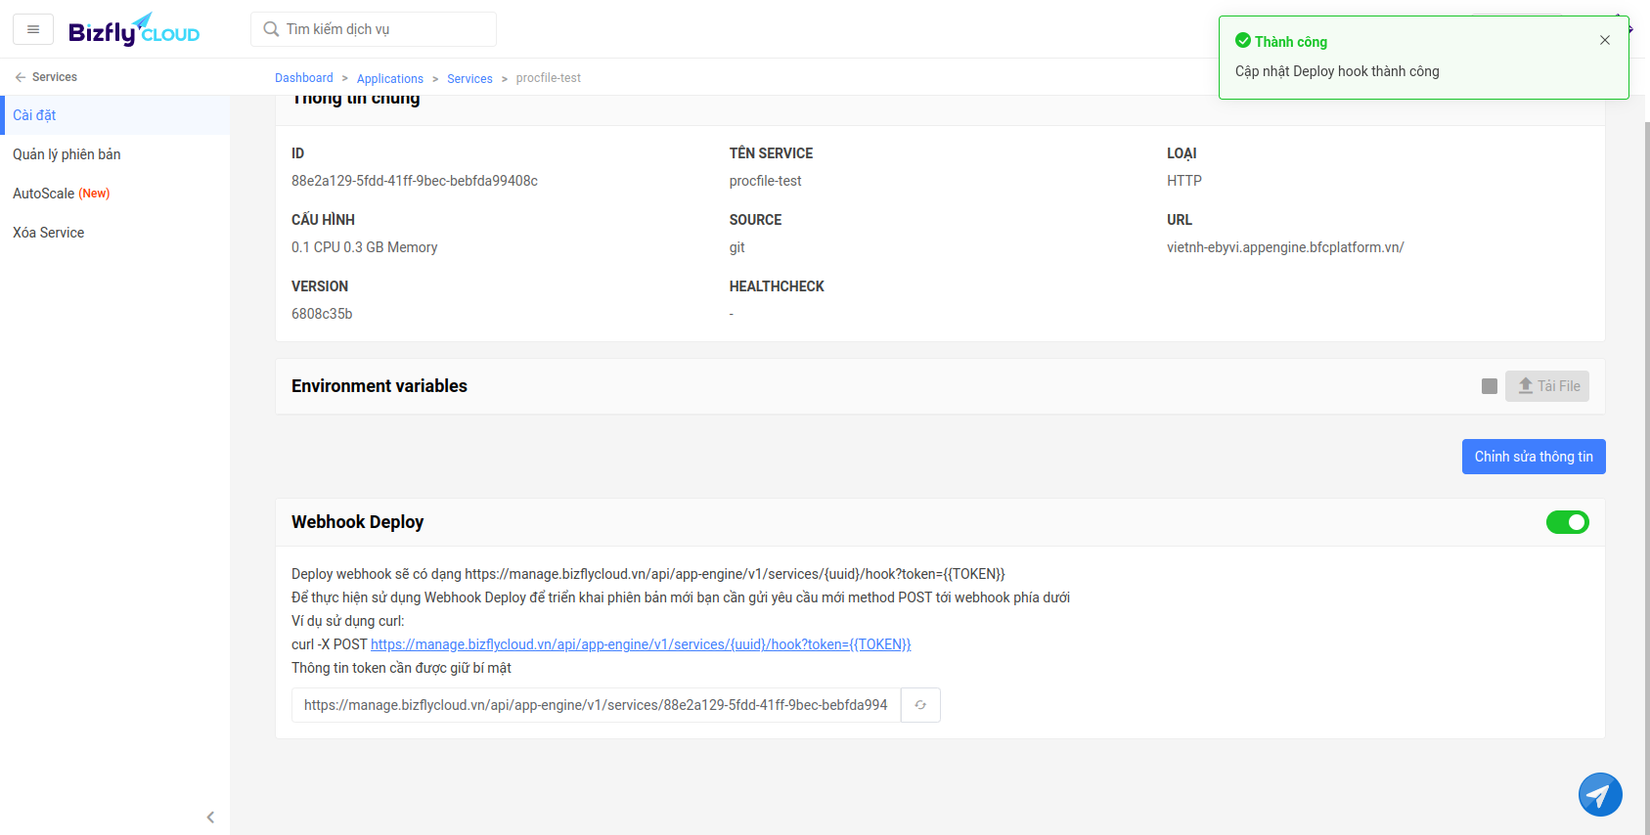Open the hamburger menu button

[33, 30]
